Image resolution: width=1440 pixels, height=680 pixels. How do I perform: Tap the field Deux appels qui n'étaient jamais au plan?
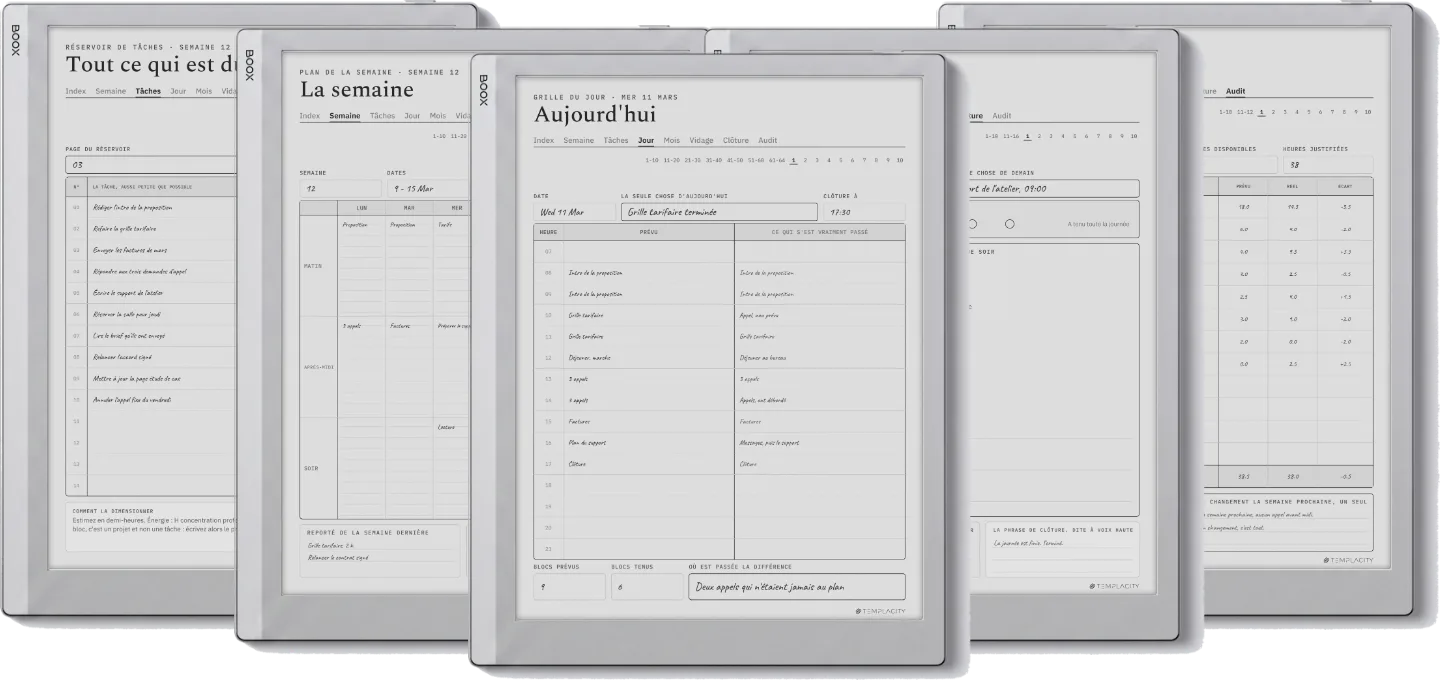(797, 587)
